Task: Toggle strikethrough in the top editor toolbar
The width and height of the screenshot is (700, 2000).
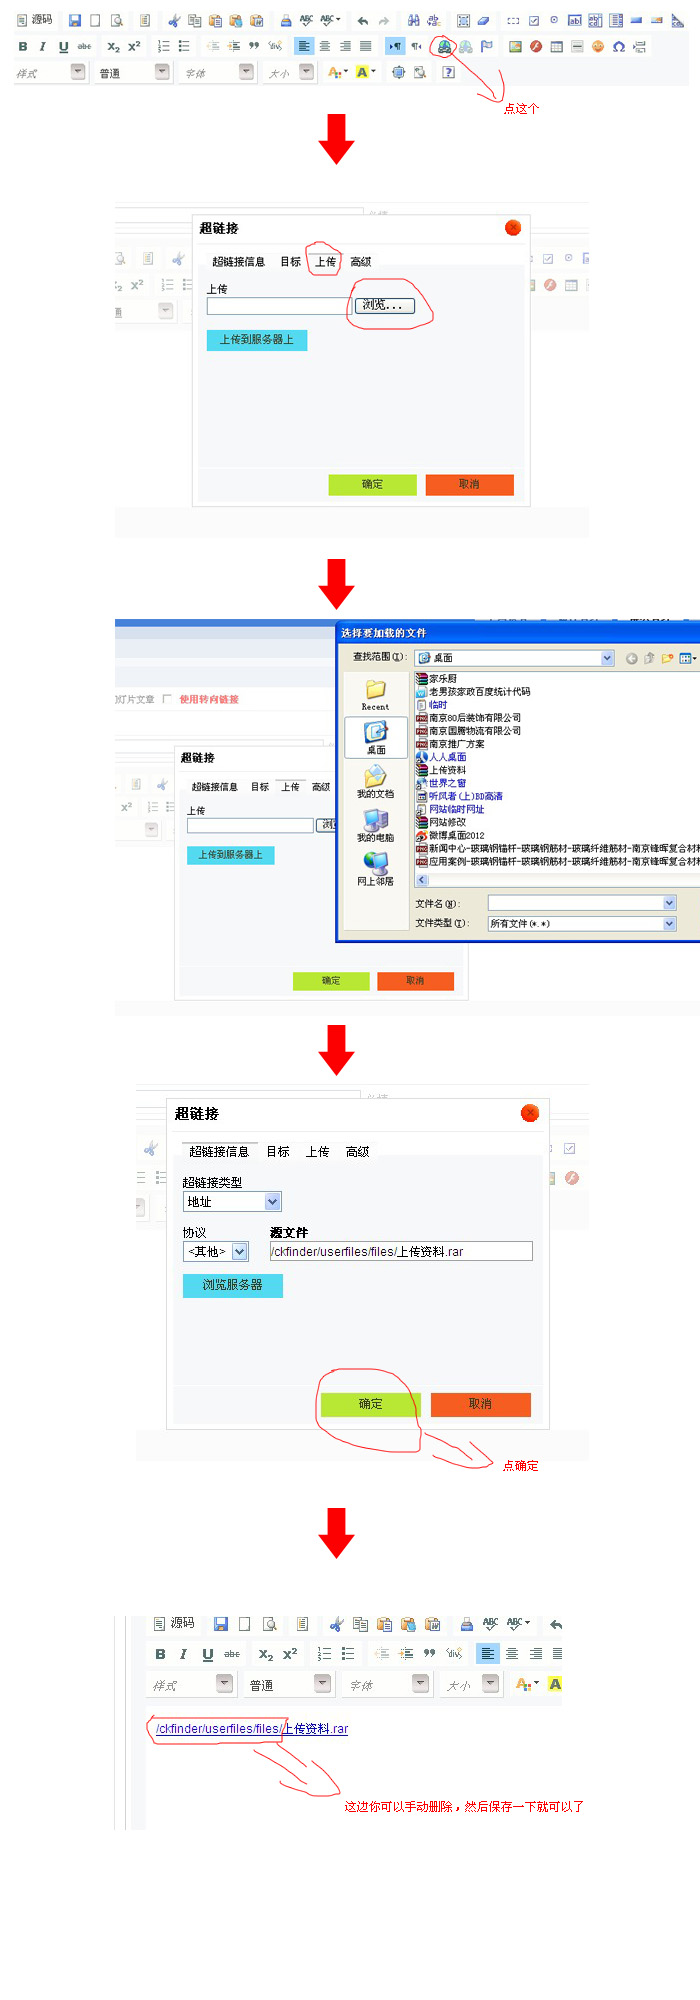Action: (x=84, y=46)
